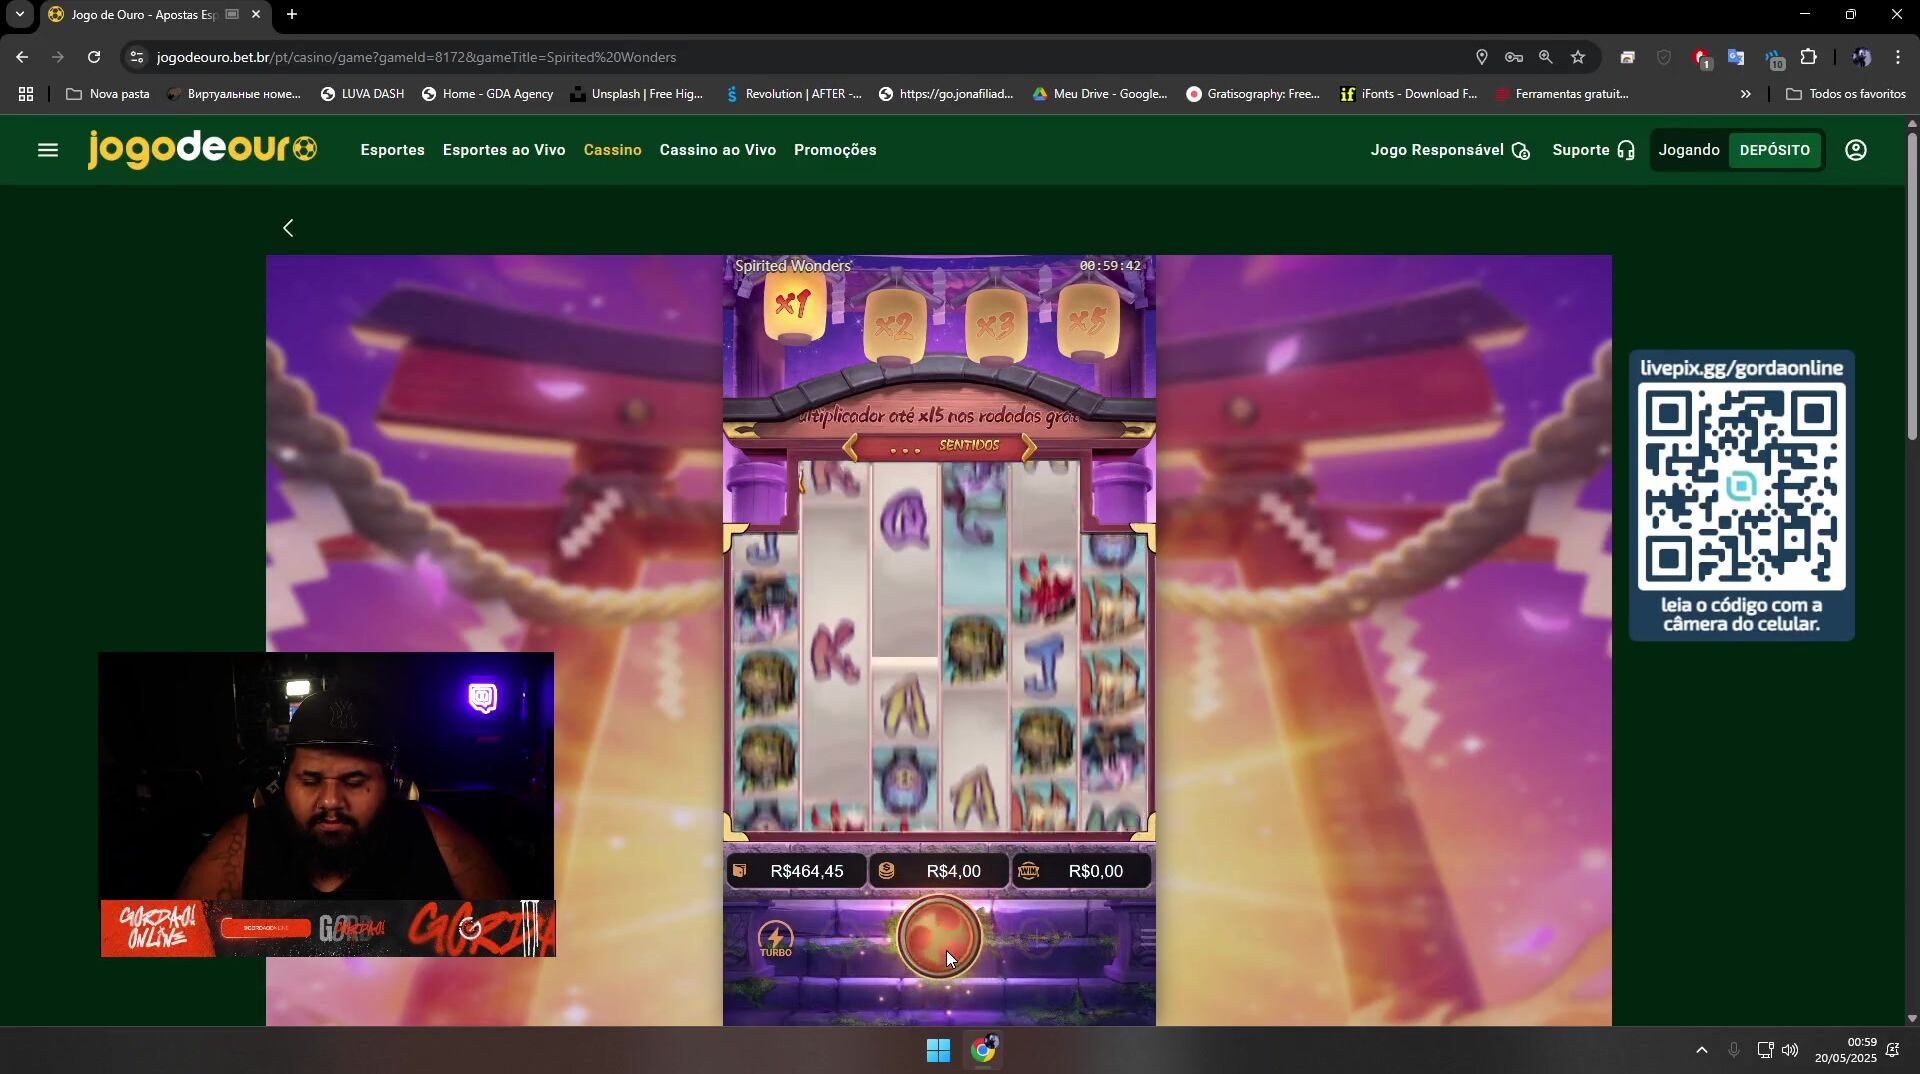Screen dimensions: 1920x1074
Task: Click right arrow of the info banner
Action: coord(1029,447)
